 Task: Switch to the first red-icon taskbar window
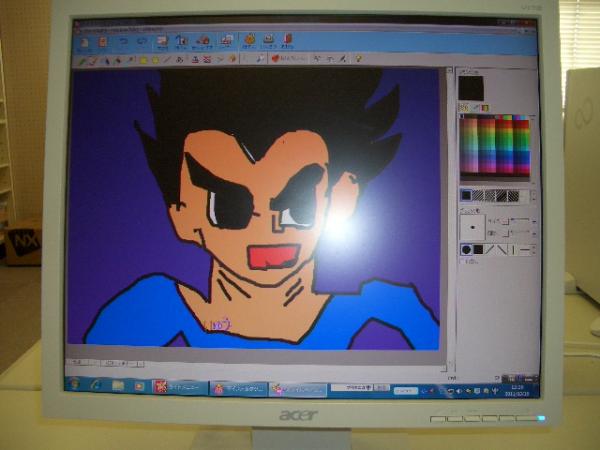coord(181,388)
